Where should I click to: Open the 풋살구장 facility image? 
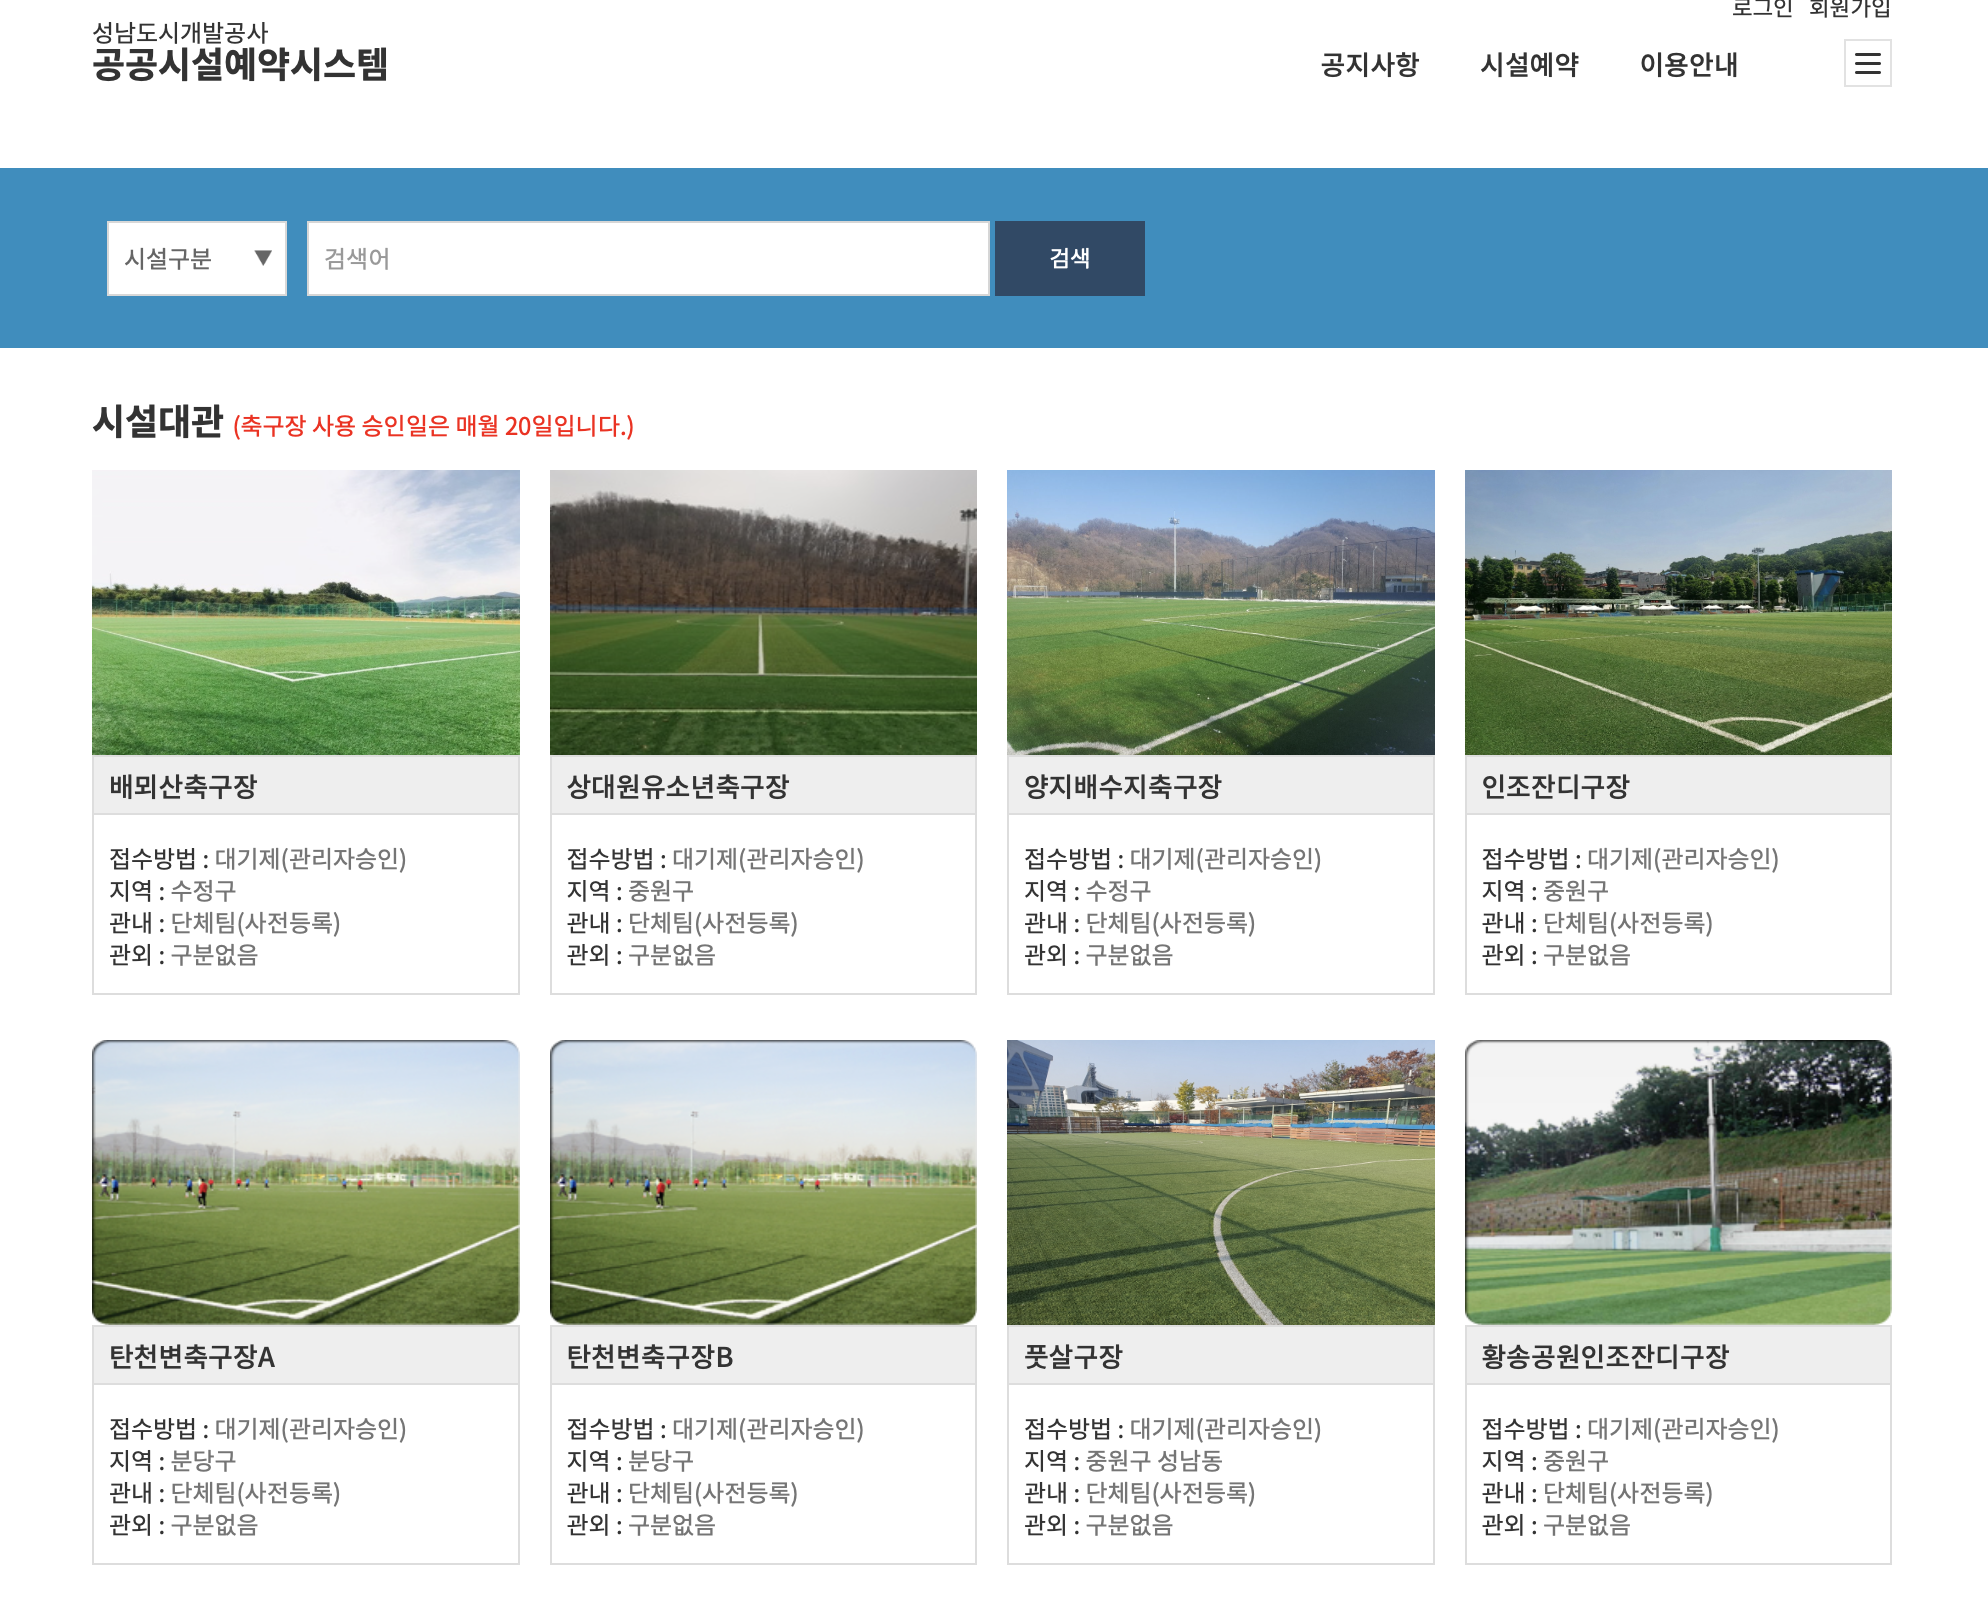click(1220, 1182)
